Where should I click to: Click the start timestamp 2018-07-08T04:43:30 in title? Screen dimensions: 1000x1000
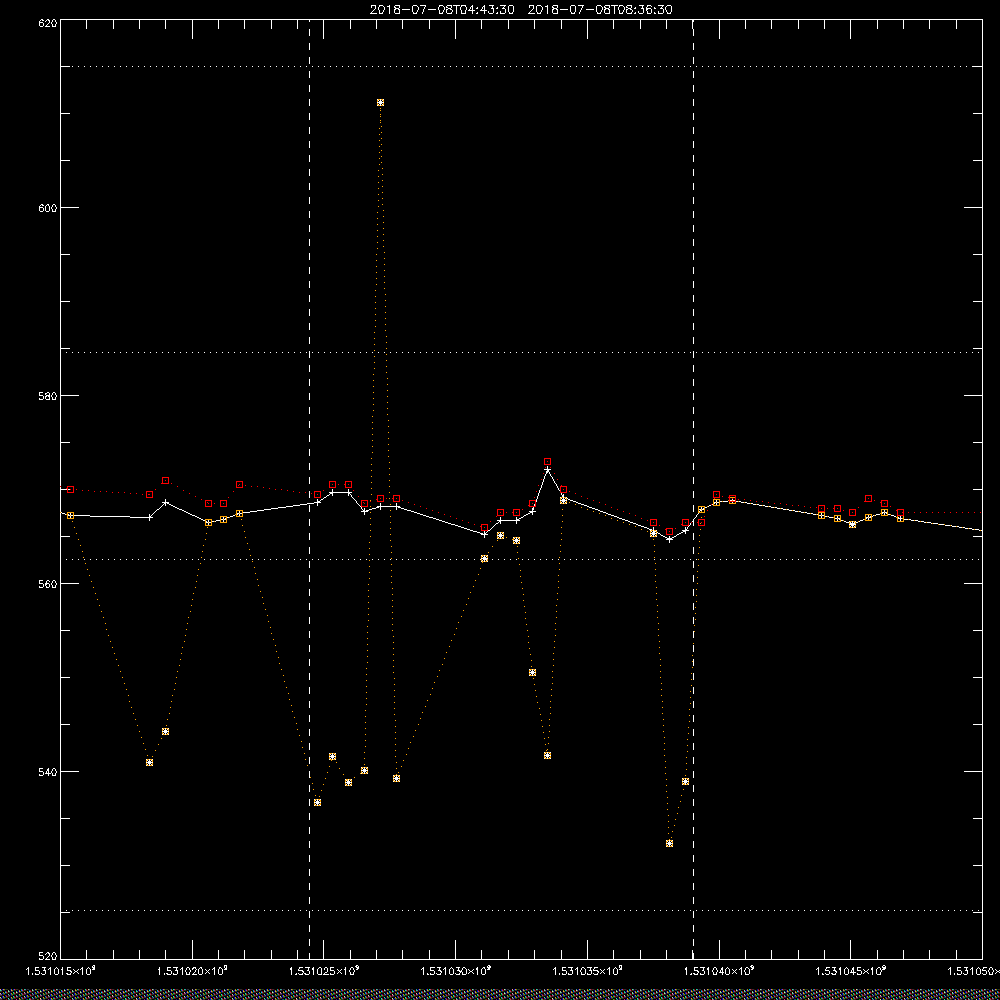tap(442, 10)
